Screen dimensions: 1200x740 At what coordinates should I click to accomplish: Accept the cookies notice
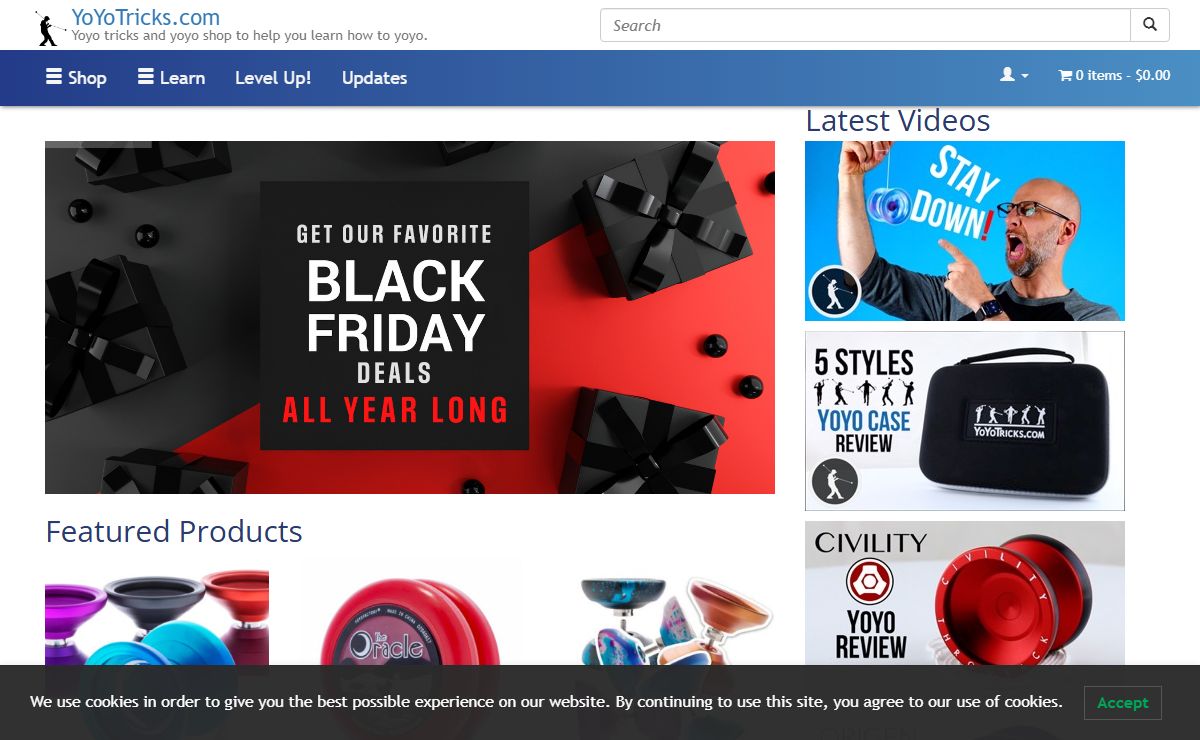pyautogui.click(x=1122, y=702)
